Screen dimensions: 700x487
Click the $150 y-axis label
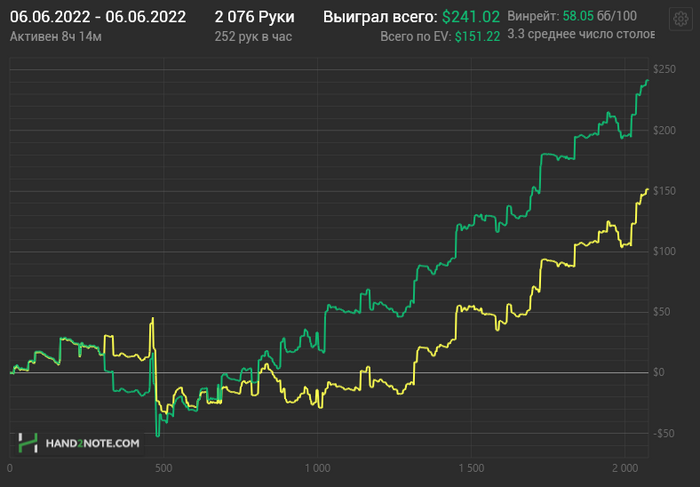[x=664, y=191]
